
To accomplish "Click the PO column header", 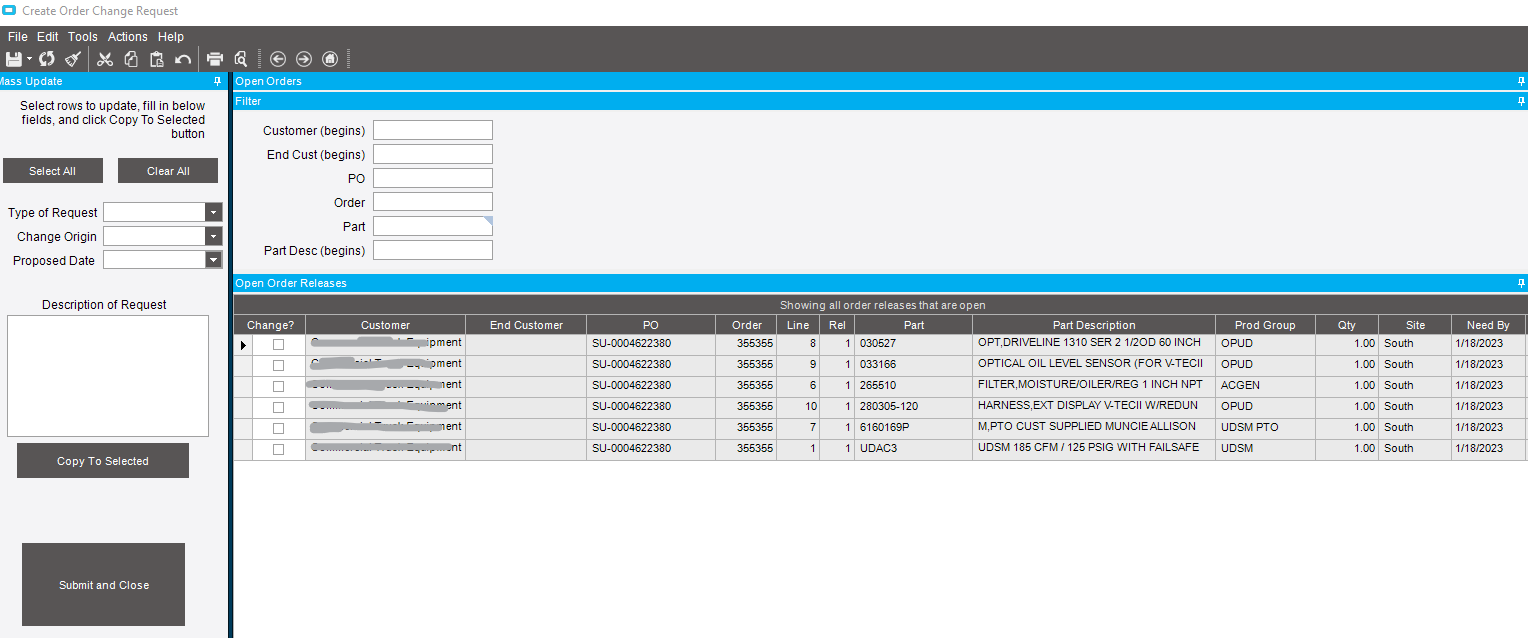I will click(x=651, y=325).
